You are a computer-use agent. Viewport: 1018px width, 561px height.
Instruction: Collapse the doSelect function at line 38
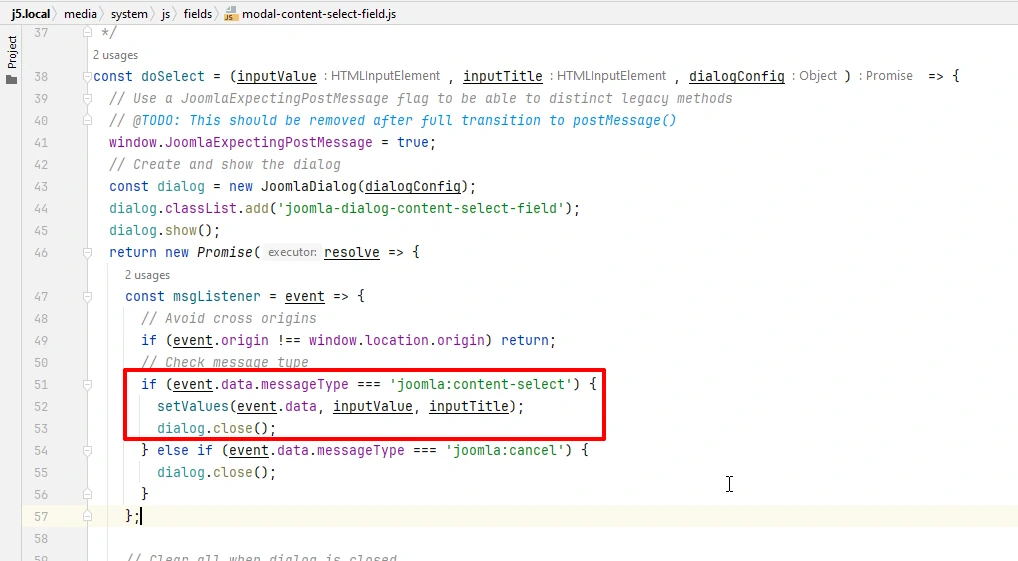pos(87,77)
